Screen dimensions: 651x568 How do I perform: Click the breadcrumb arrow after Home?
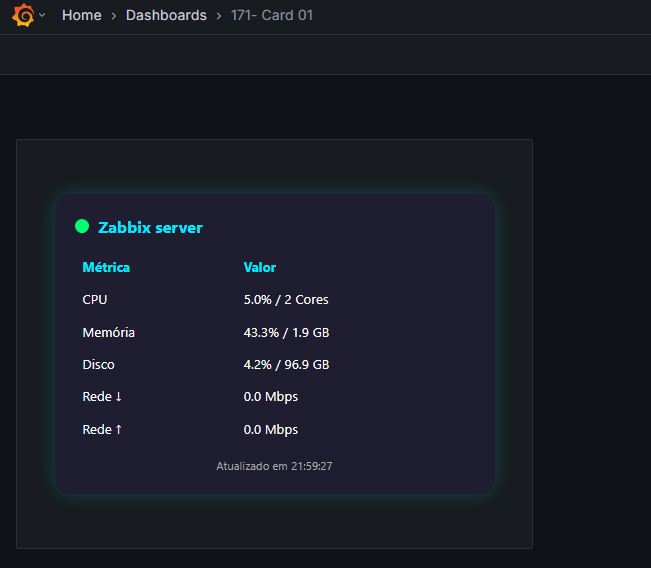click(114, 16)
